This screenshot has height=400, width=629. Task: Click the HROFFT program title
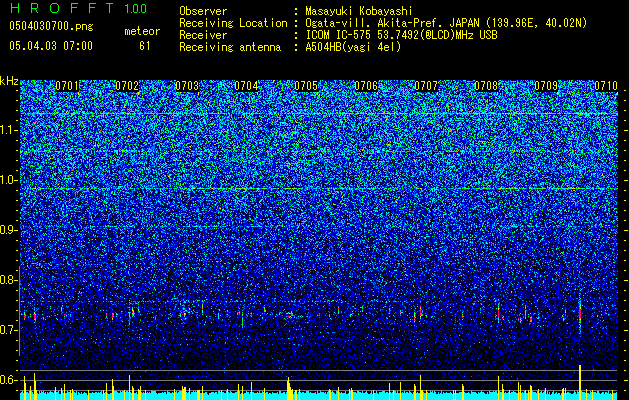[x=62, y=8]
